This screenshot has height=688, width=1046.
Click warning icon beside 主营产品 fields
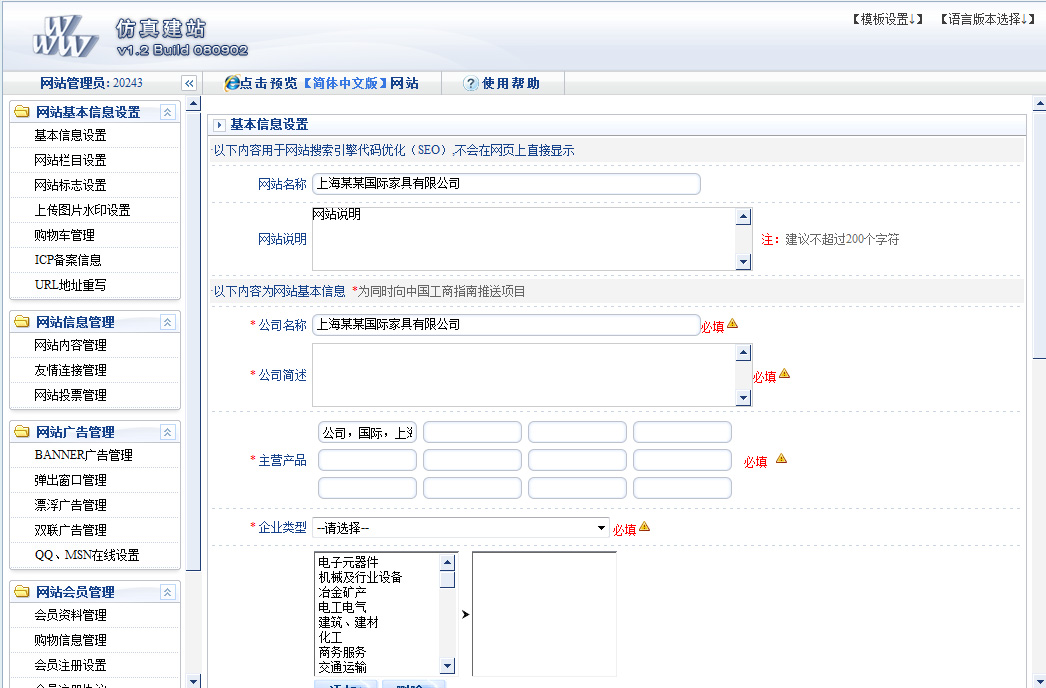pyautogui.click(x=781, y=459)
